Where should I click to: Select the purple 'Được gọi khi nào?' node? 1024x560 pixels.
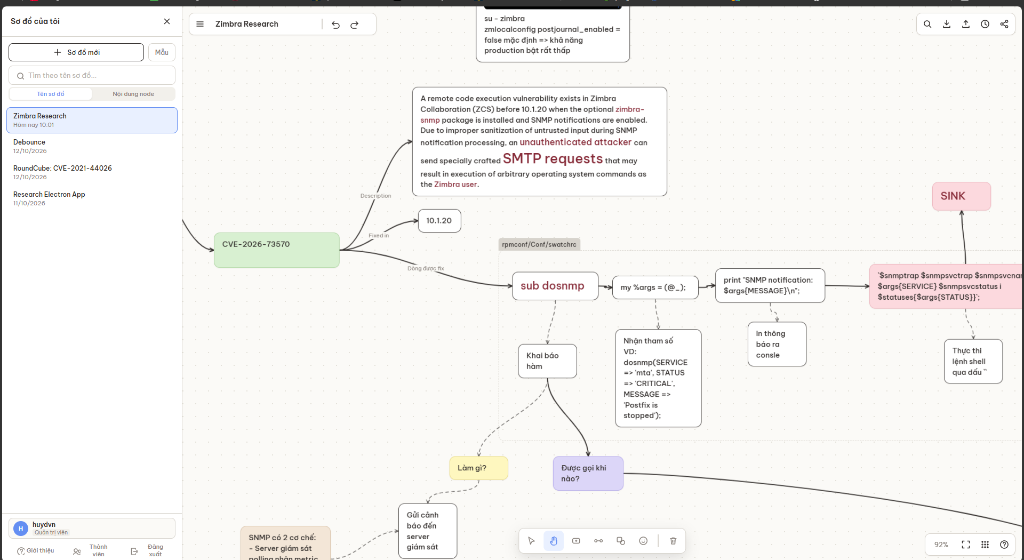[x=588, y=473]
